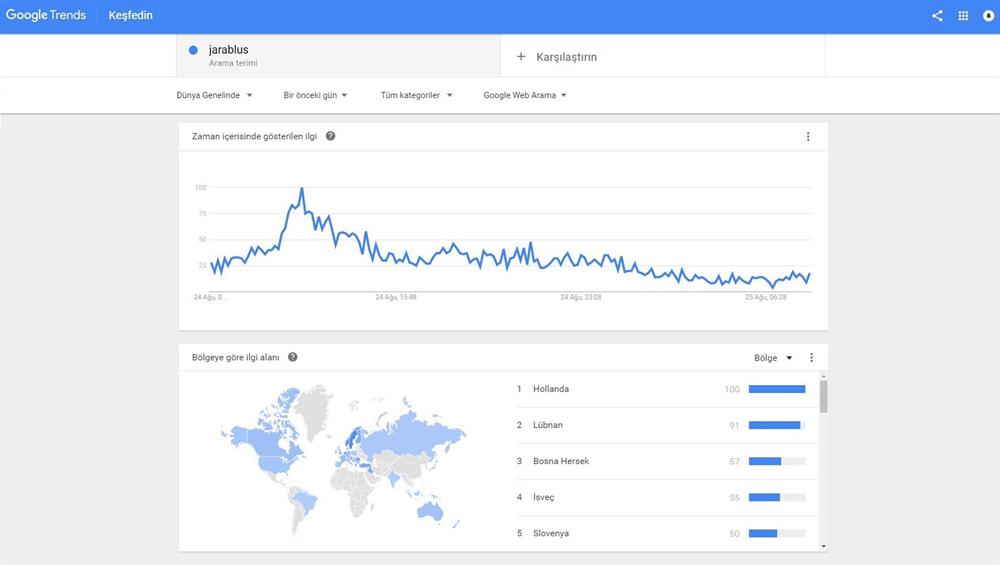Screen dimensions: 1000x565
Task: Select Lübnan in the region list
Action: 548,425
